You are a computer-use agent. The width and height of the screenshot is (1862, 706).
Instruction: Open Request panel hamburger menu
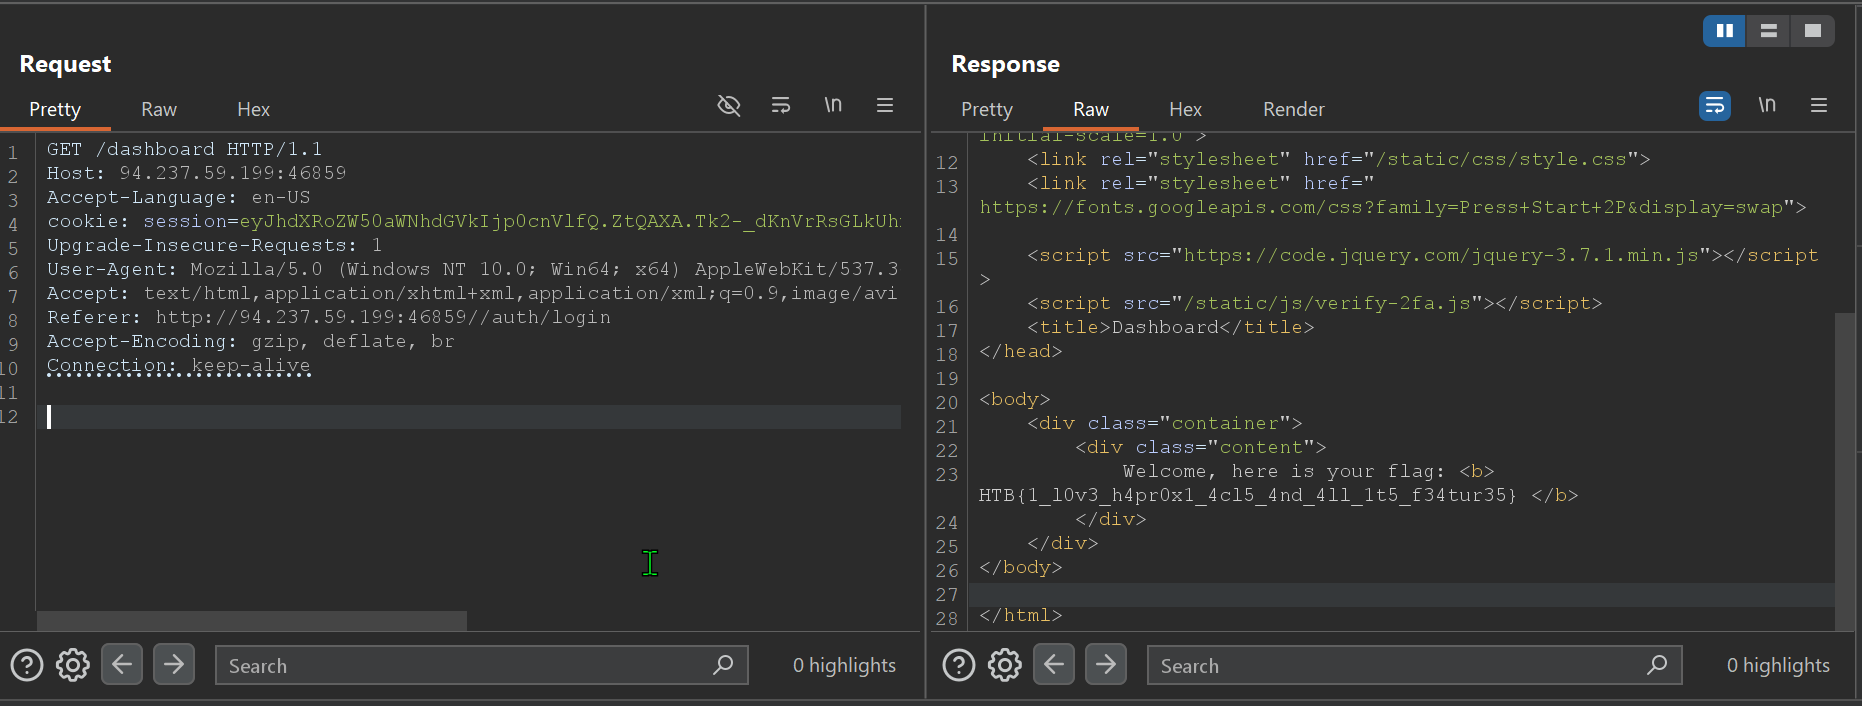(x=885, y=105)
